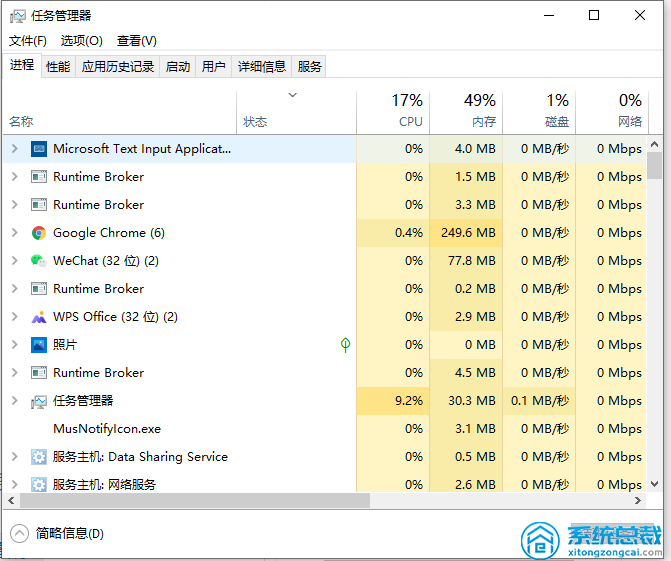Switch to the 应用历史记录 tab
671x561 pixels.
point(118,67)
